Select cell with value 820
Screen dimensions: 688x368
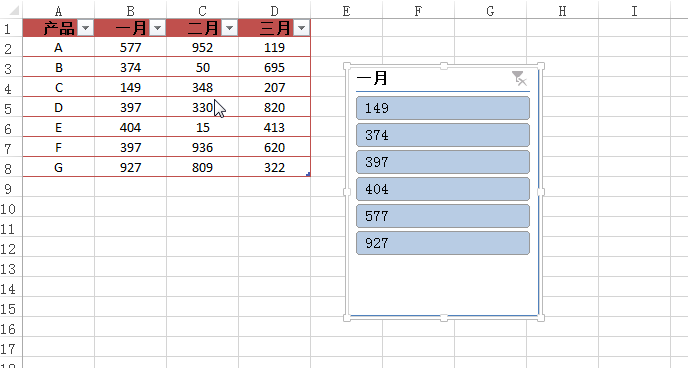pos(274,107)
